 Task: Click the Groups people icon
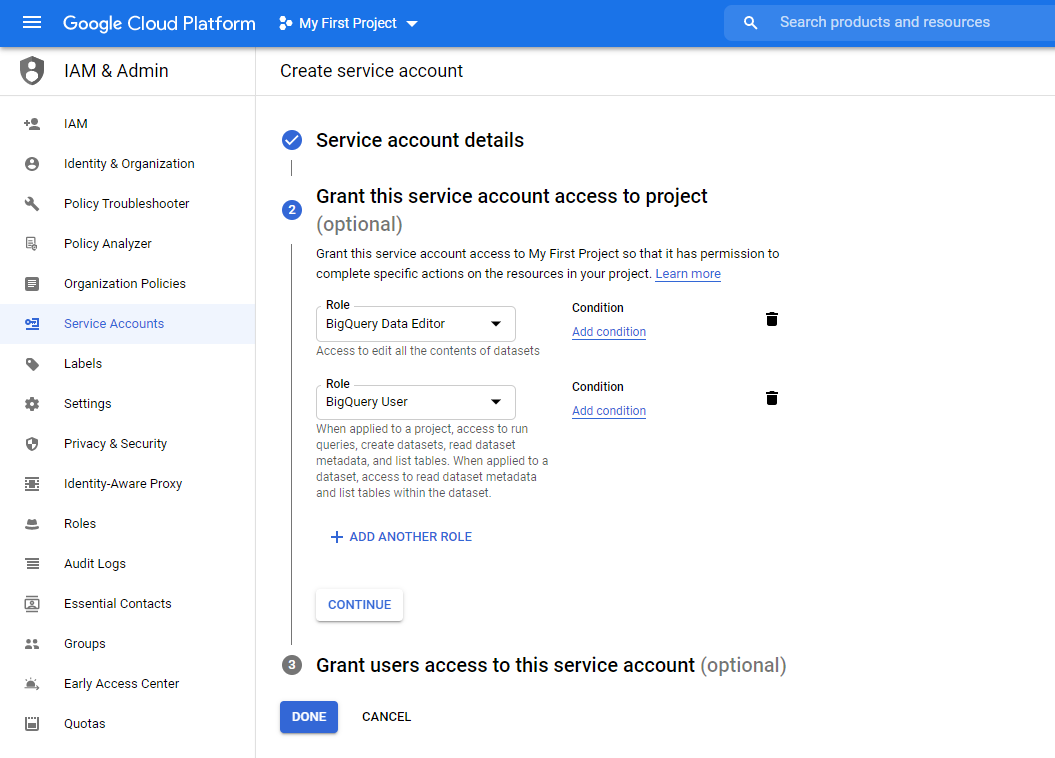click(32, 644)
